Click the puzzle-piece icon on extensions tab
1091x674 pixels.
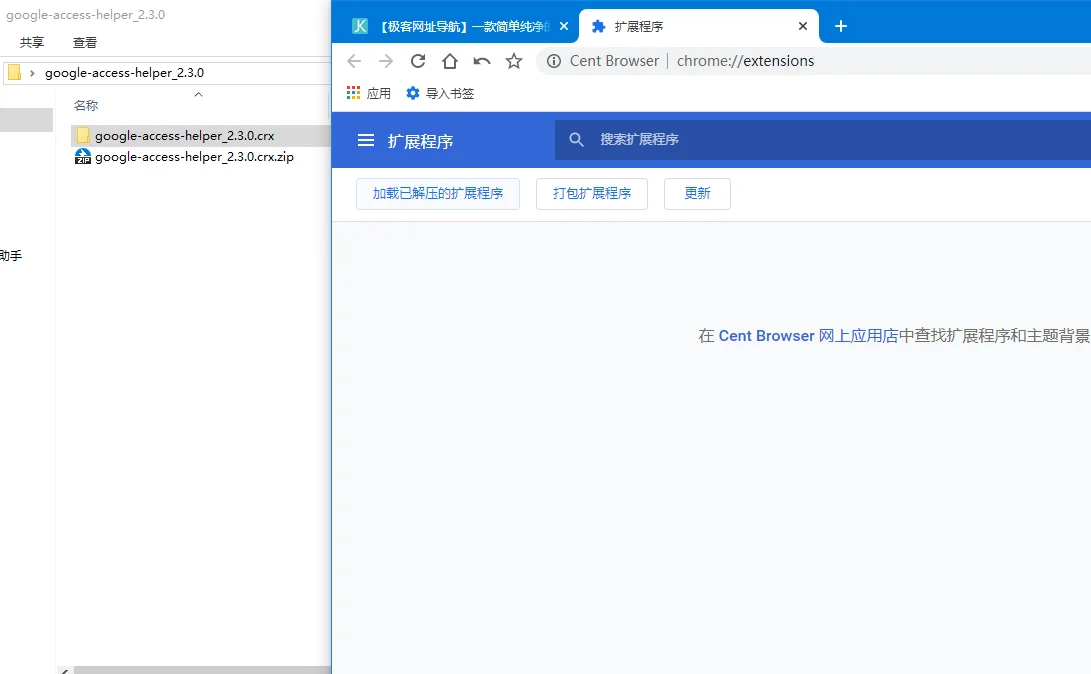click(x=598, y=26)
